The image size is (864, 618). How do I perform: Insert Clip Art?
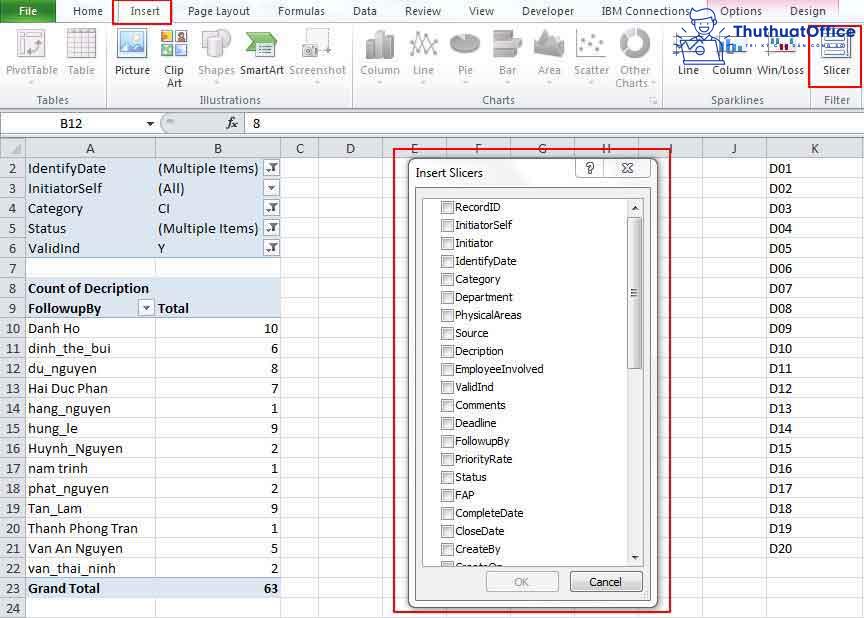(173, 55)
